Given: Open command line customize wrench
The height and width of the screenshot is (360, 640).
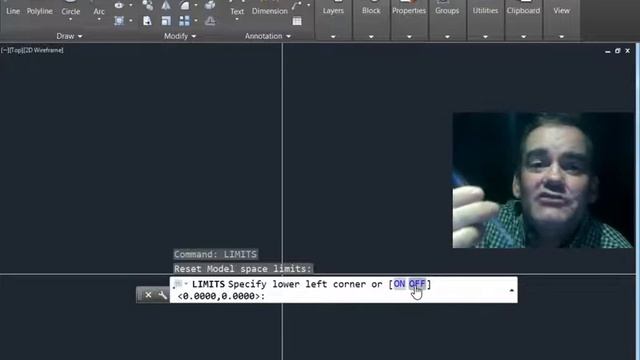Looking at the screenshot, I should point(162,295).
